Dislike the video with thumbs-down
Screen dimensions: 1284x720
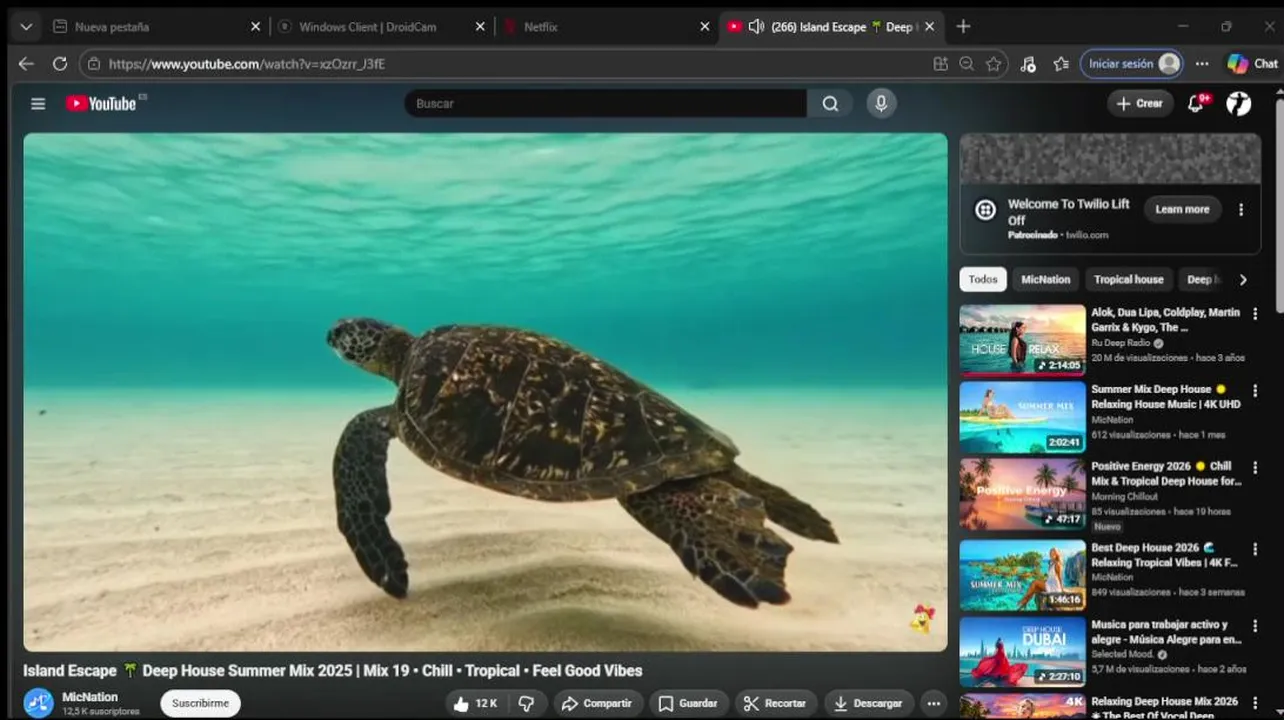[x=526, y=703]
